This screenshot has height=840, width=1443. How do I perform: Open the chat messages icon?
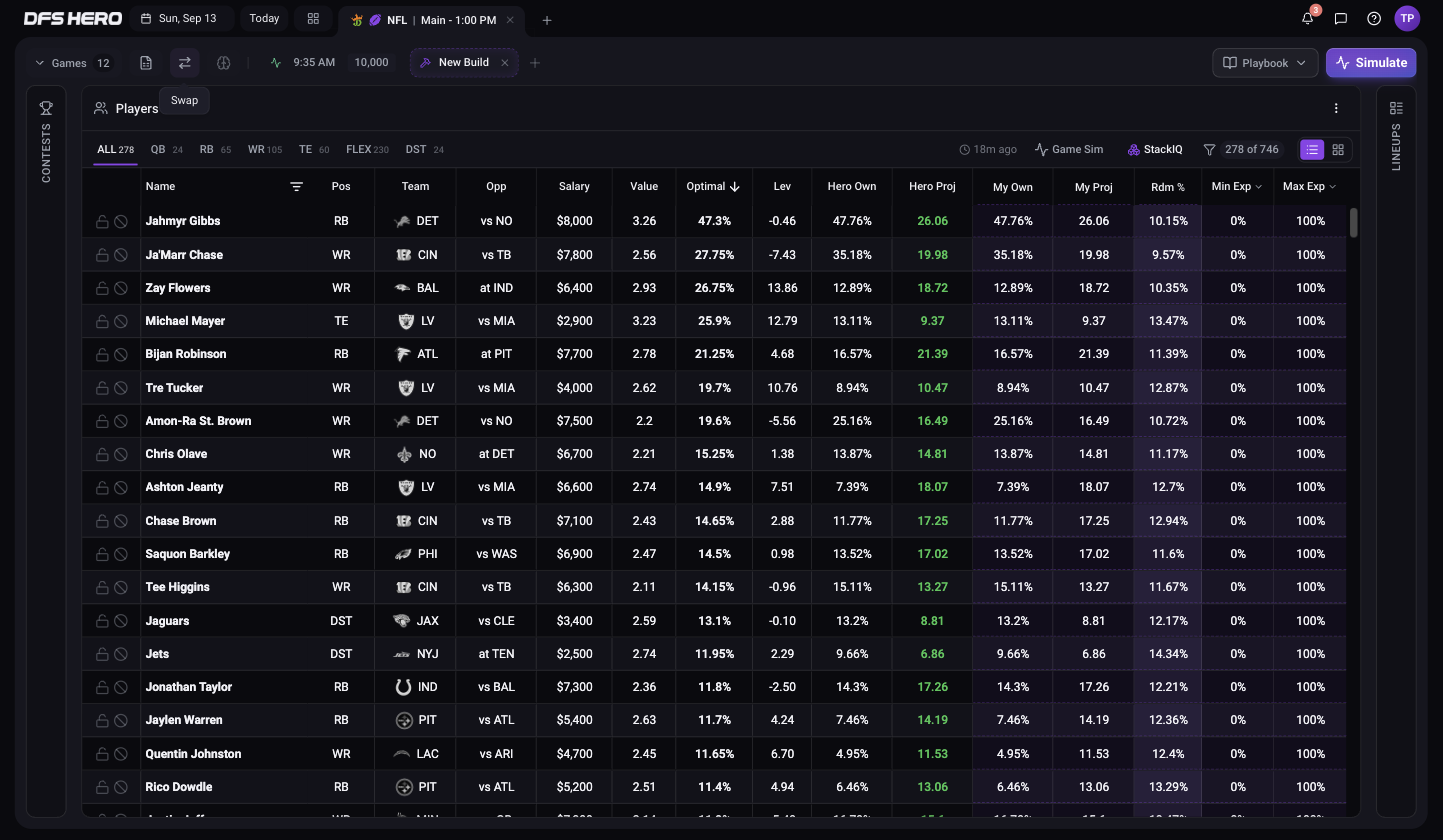(1341, 18)
